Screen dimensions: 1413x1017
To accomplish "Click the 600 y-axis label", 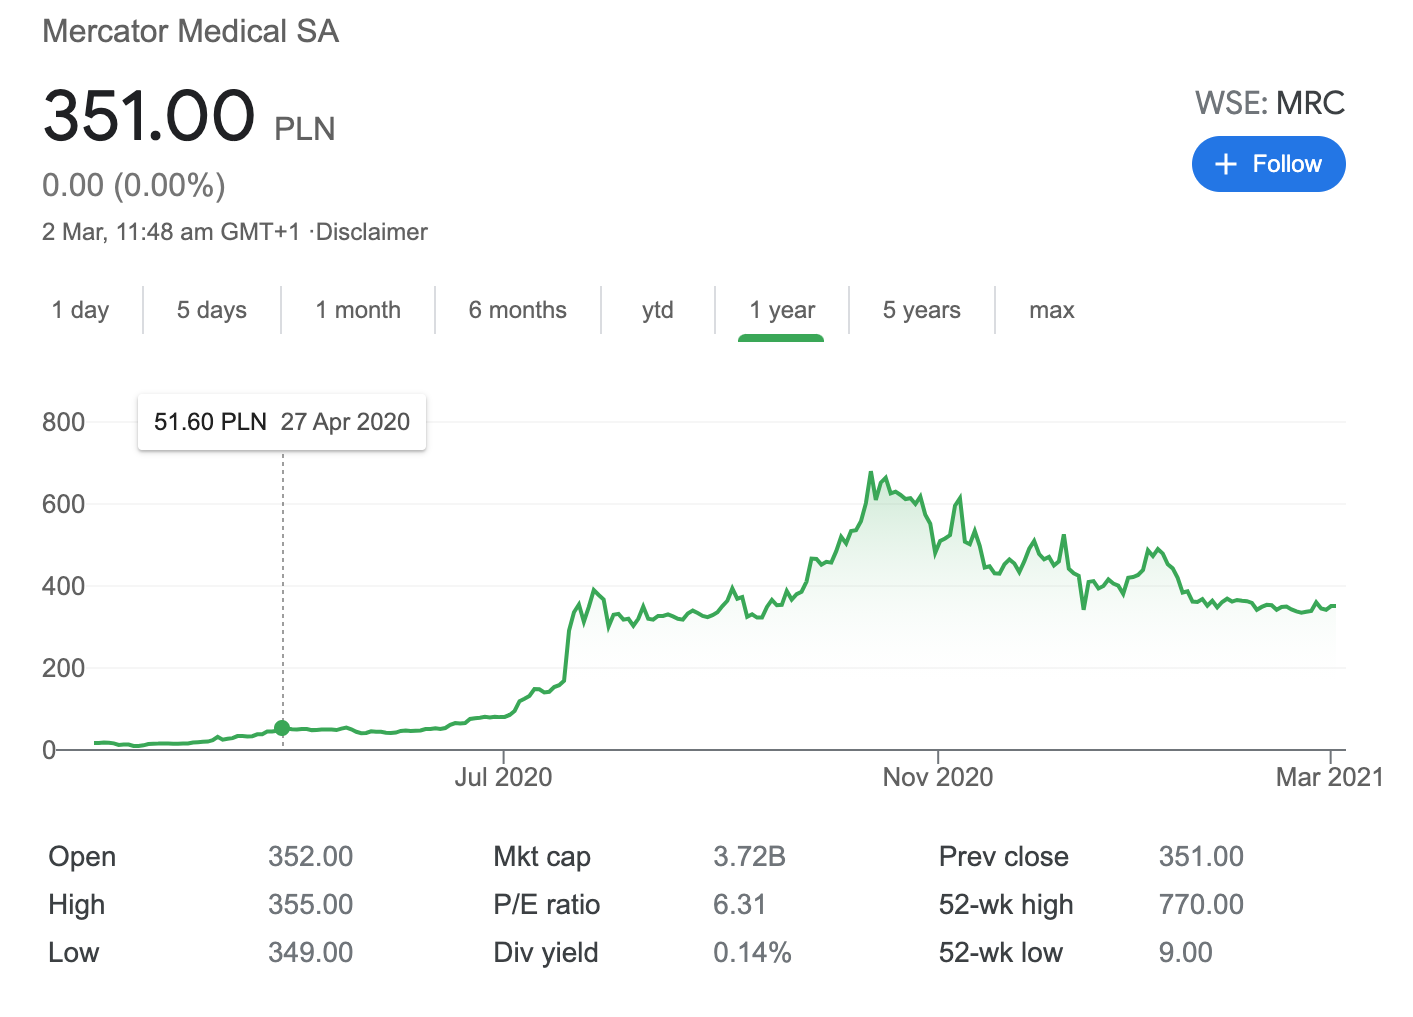I will 63,504.
